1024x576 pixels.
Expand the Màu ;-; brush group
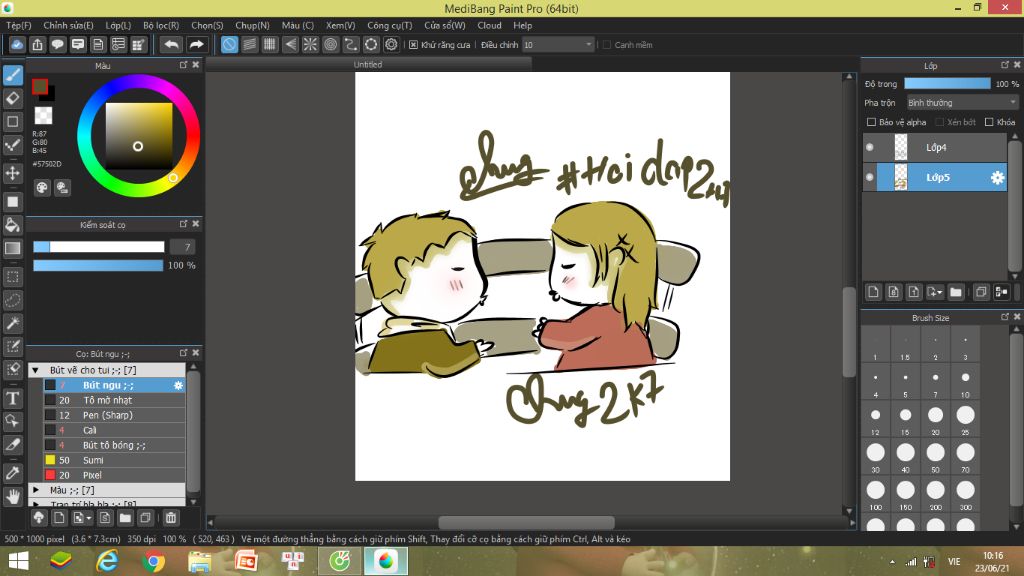pos(36,490)
